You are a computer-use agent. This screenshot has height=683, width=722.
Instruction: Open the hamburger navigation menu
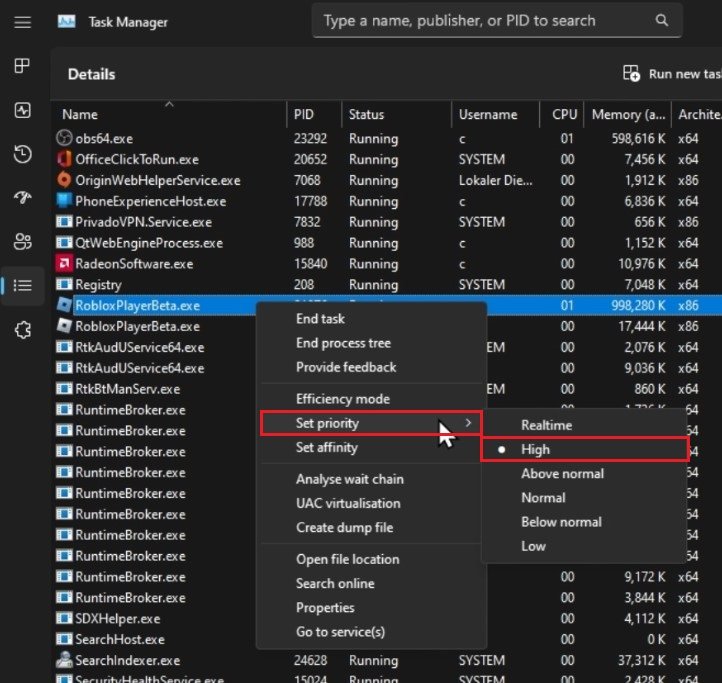coord(22,22)
